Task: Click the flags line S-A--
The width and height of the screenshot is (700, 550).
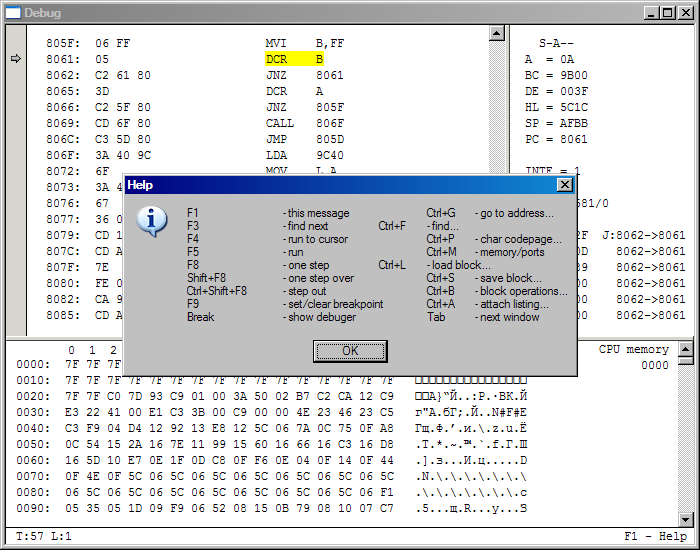Action: click(556, 43)
